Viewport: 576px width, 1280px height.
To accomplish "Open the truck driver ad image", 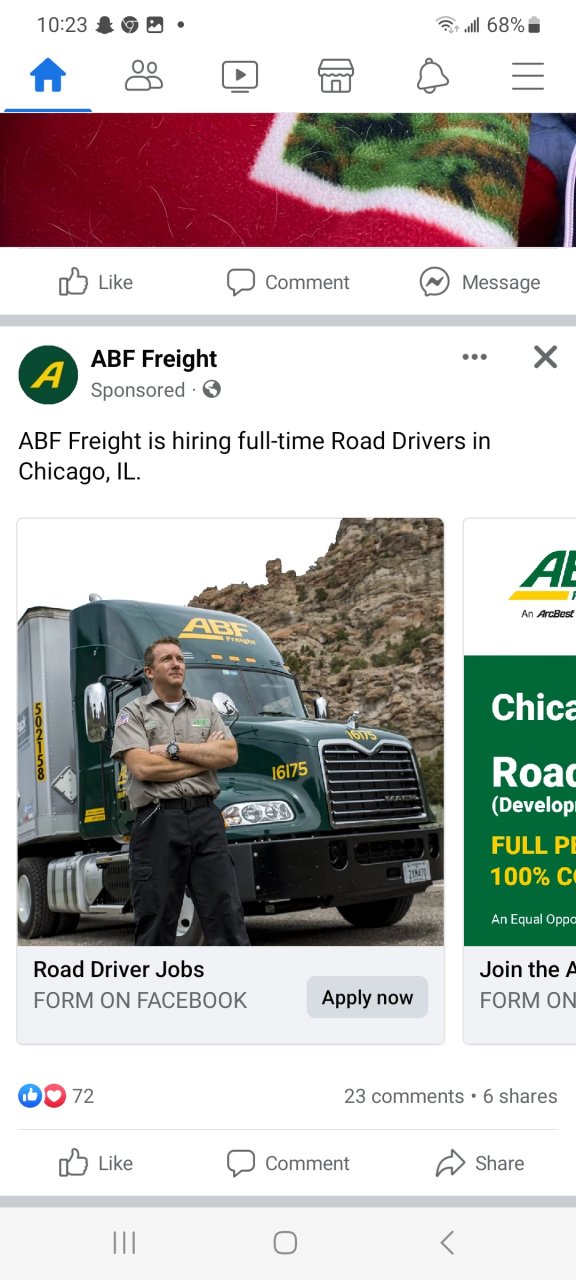I will click(x=231, y=732).
